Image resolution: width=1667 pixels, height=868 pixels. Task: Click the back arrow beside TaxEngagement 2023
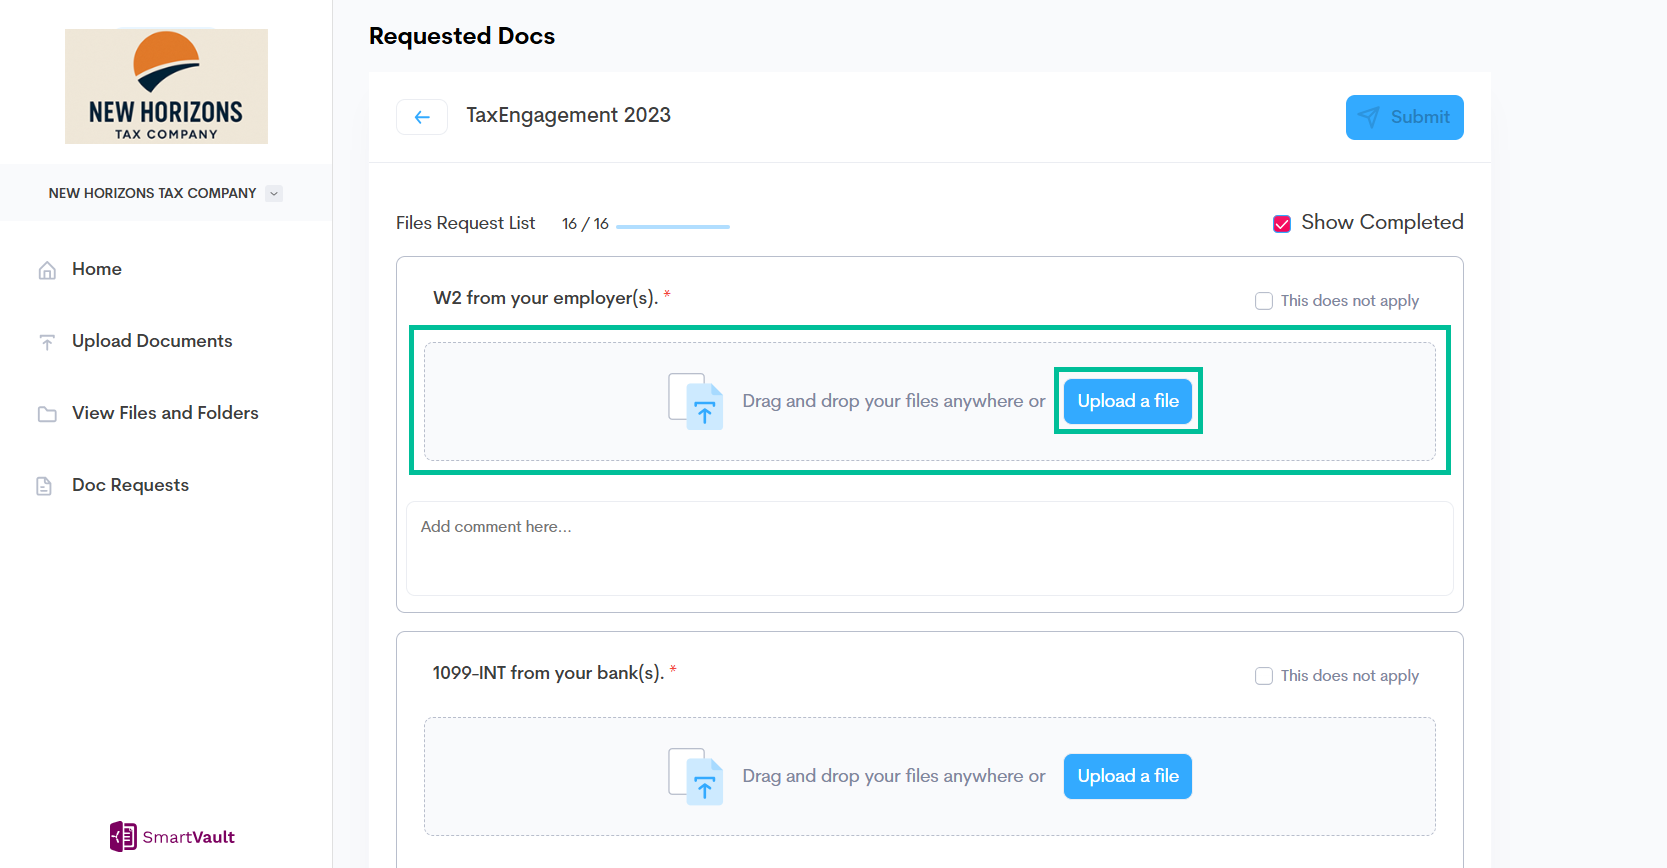[422, 117]
